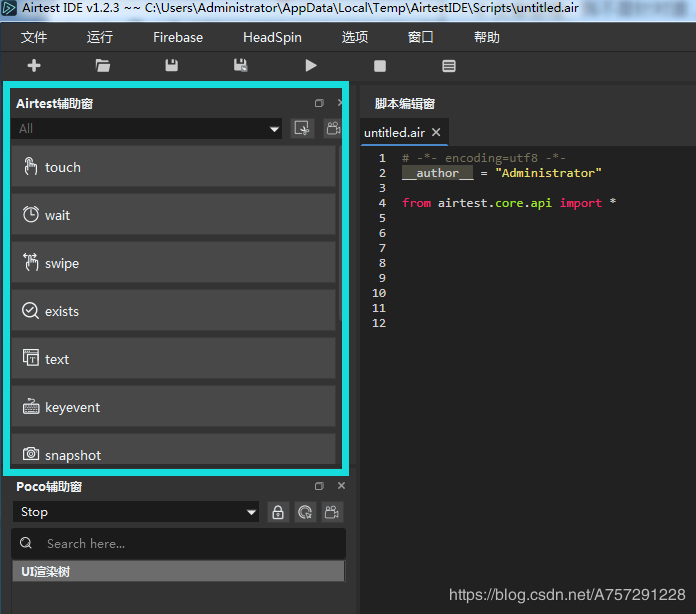This screenshot has width=696, height=614.
Task: Open the 选项 menu
Action: point(355,37)
